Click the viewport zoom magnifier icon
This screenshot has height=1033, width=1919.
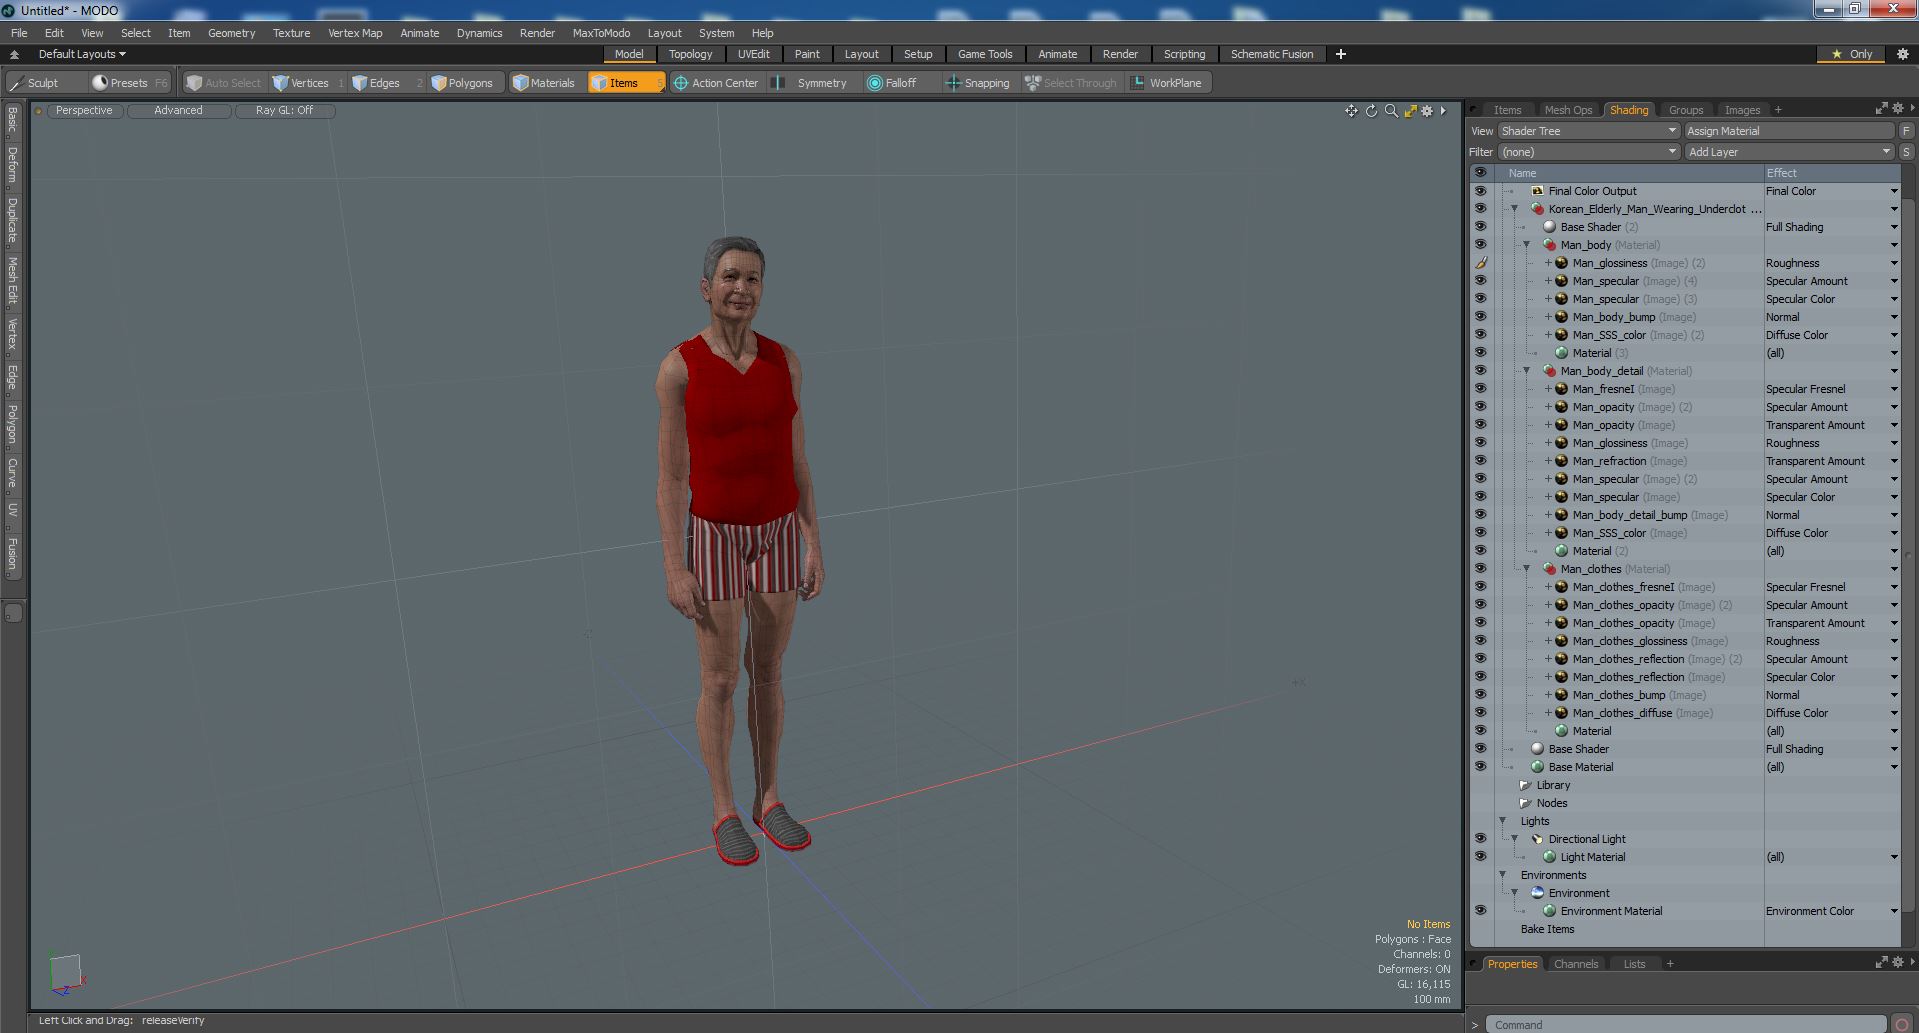[1391, 111]
